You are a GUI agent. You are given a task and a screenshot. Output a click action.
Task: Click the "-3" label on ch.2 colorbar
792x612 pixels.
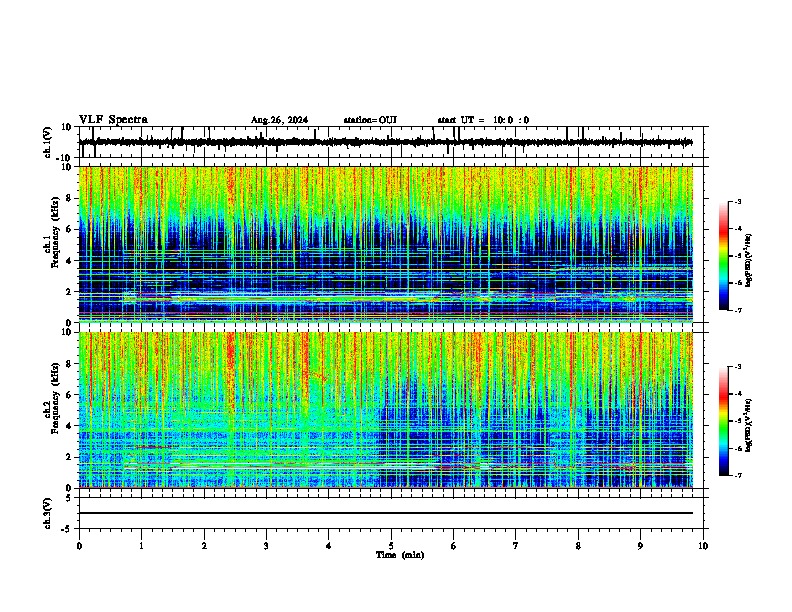(738, 367)
